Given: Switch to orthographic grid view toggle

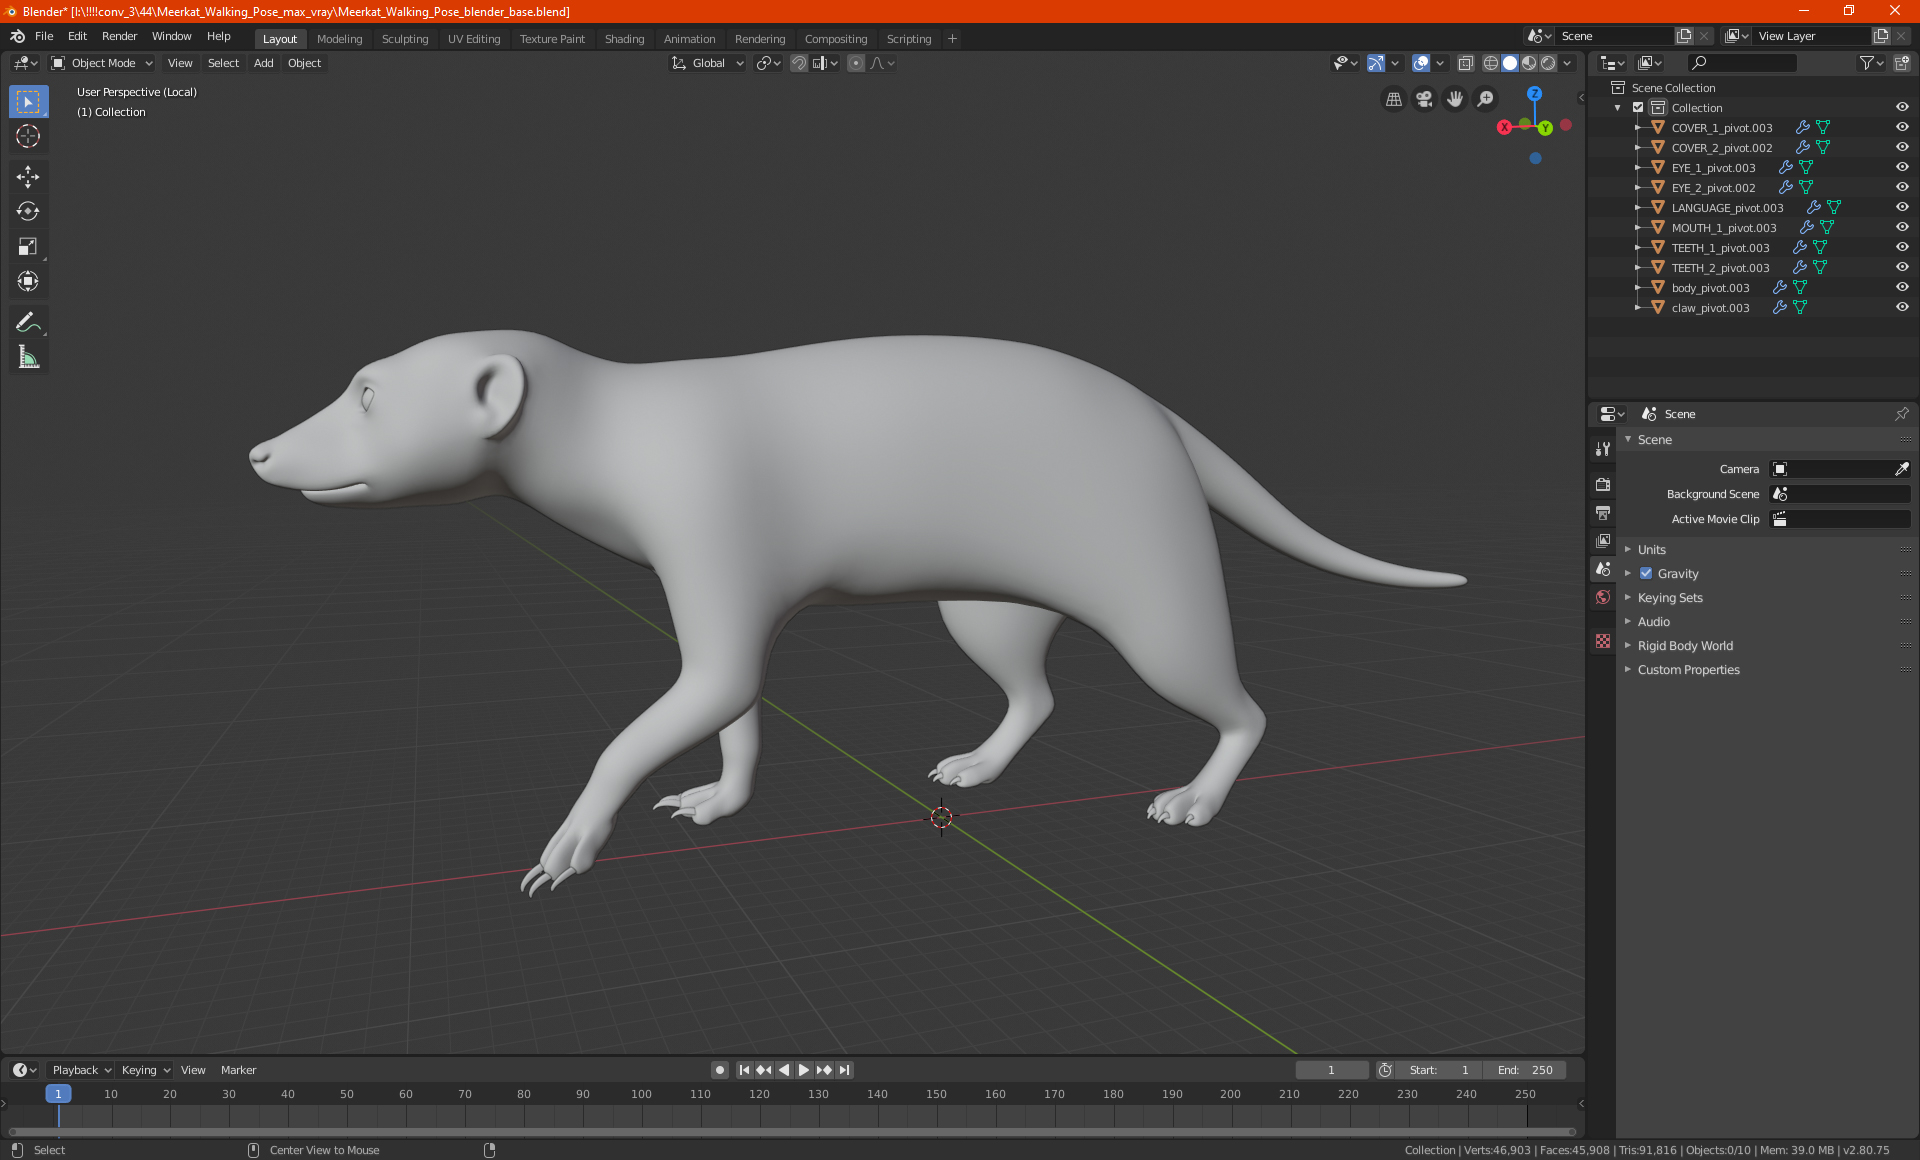Looking at the screenshot, I should click(x=1393, y=99).
